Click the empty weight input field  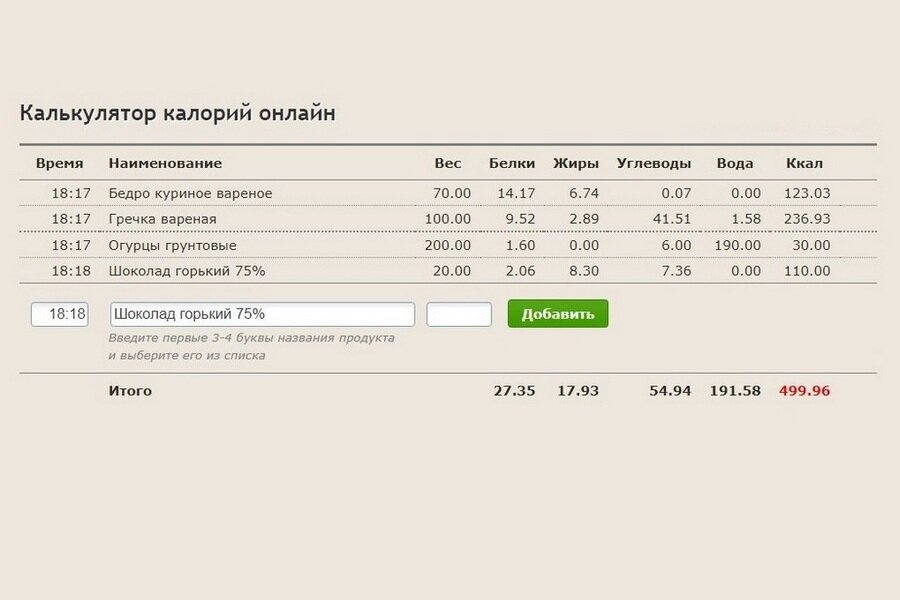point(459,315)
